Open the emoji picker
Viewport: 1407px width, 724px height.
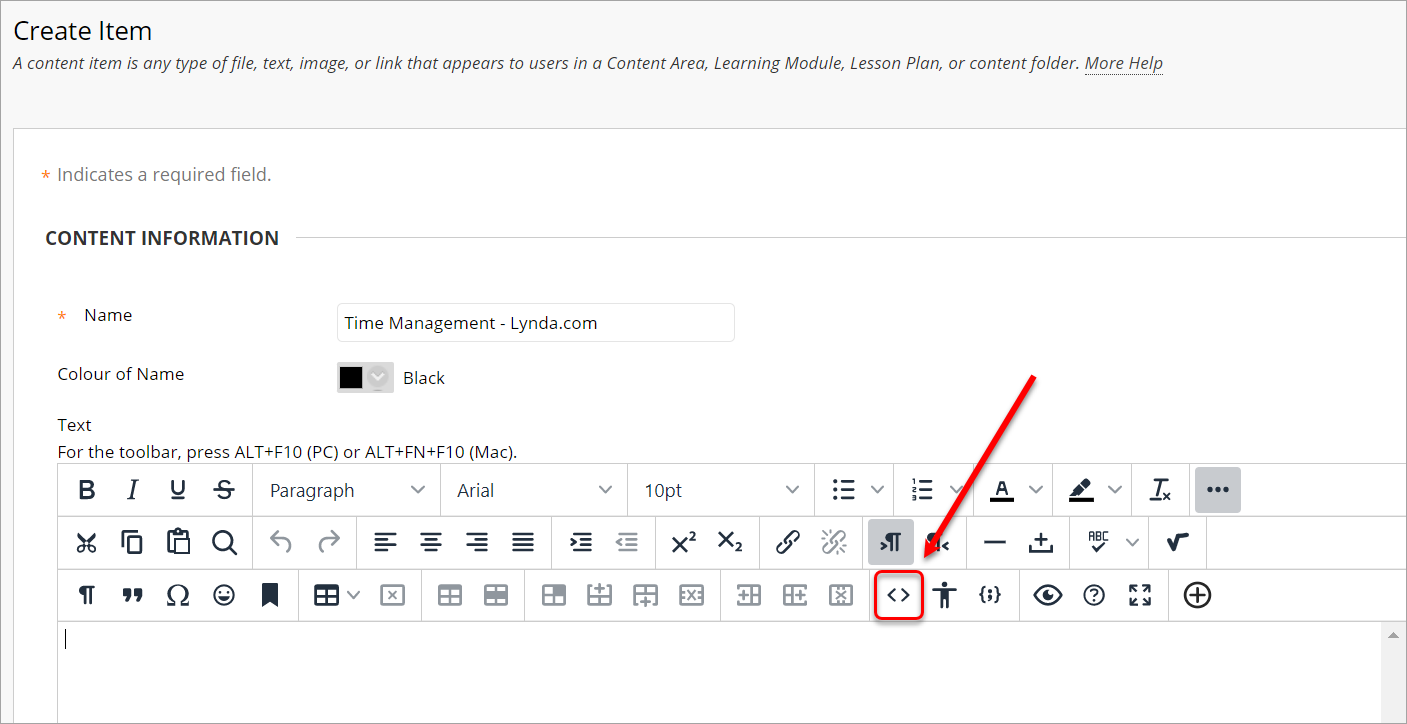click(224, 595)
